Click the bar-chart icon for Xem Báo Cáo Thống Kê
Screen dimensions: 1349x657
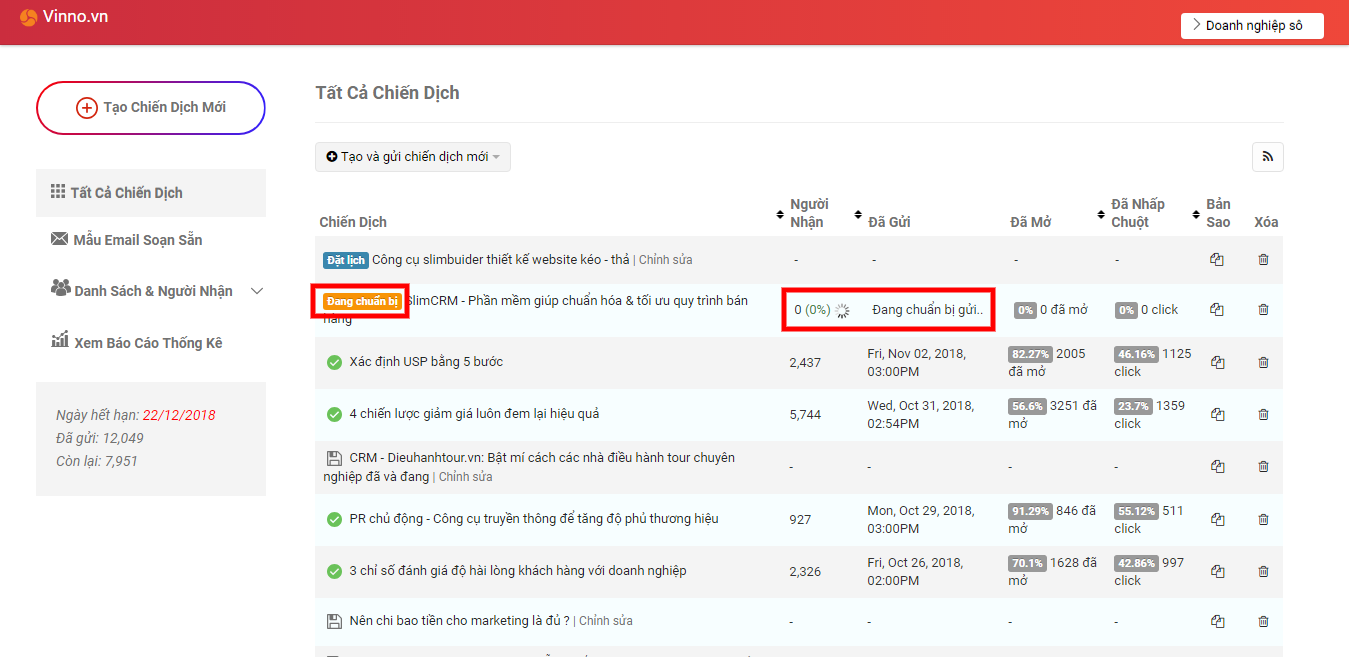point(60,341)
